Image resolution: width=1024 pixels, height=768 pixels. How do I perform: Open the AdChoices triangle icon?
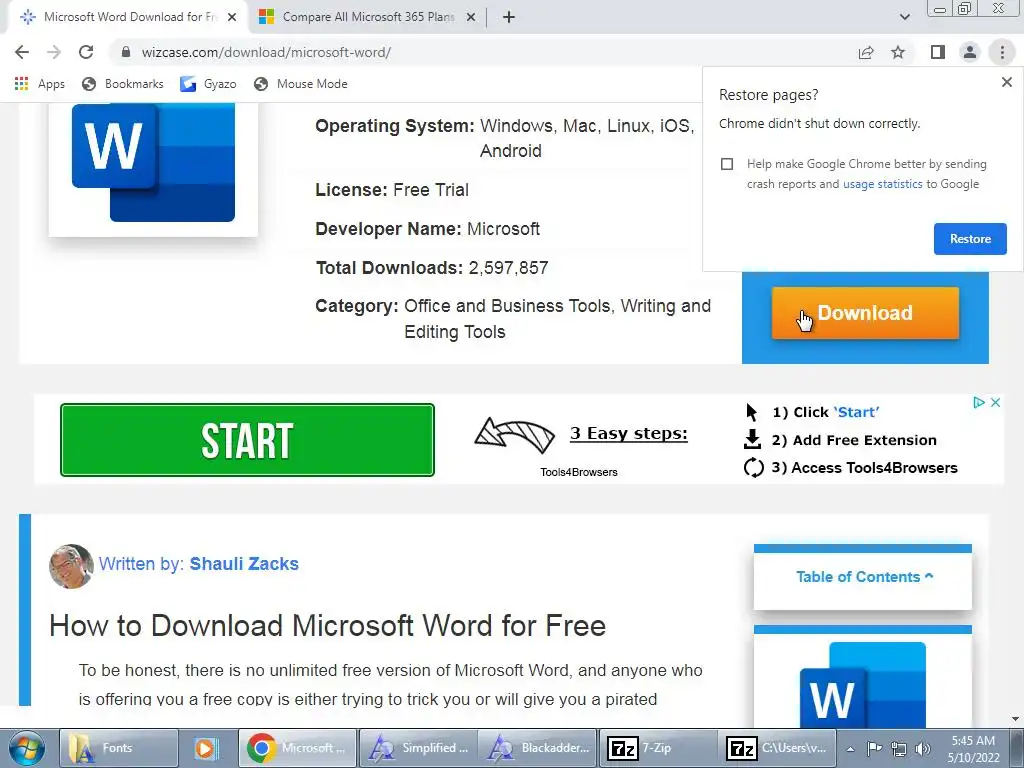(x=978, y=402)
